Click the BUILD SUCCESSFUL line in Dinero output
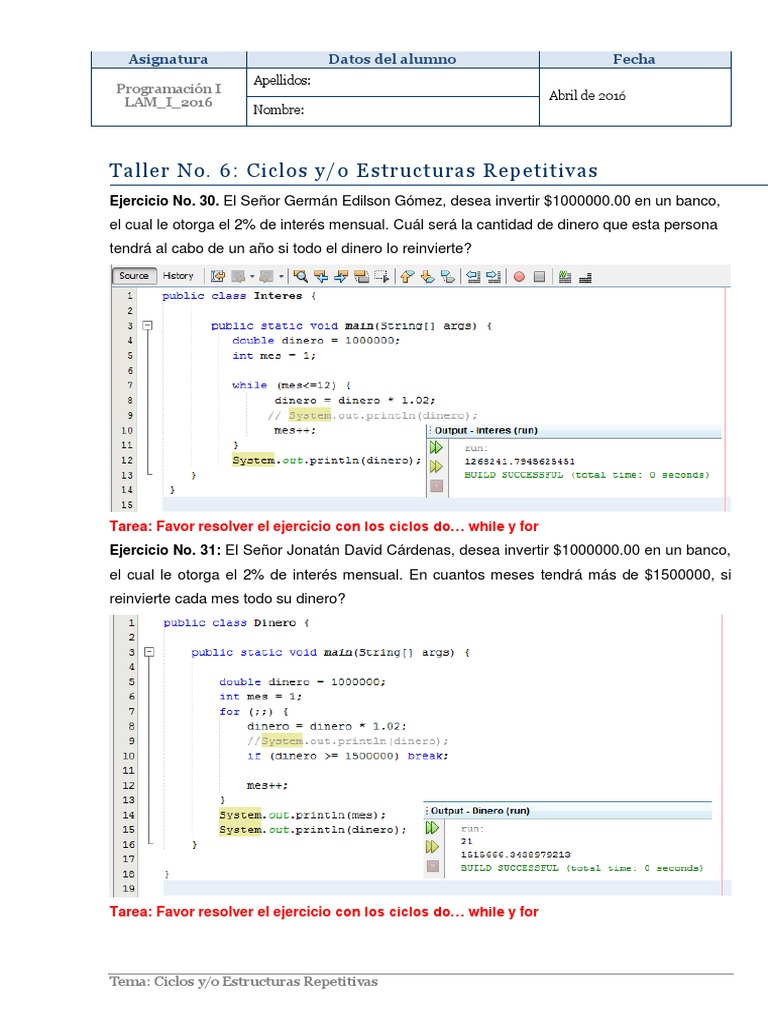 tap(582, 868)
